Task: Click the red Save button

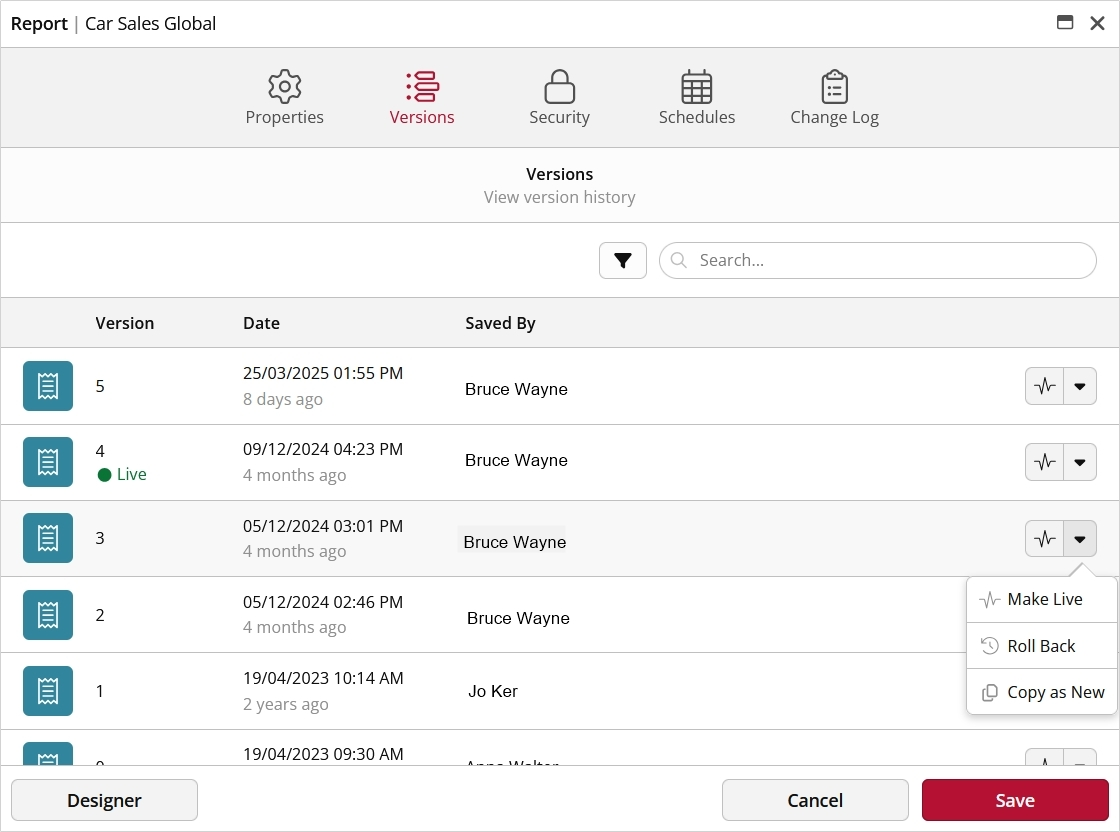Action: pos(1015,801)
